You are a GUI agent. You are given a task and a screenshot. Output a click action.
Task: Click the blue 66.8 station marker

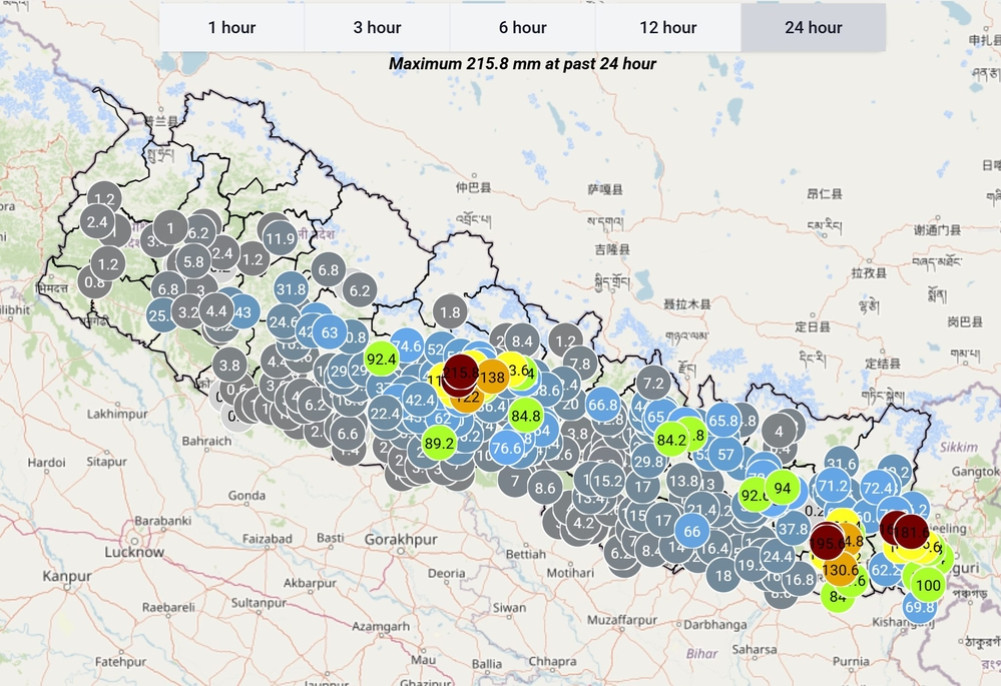click(x=602, y=405)
